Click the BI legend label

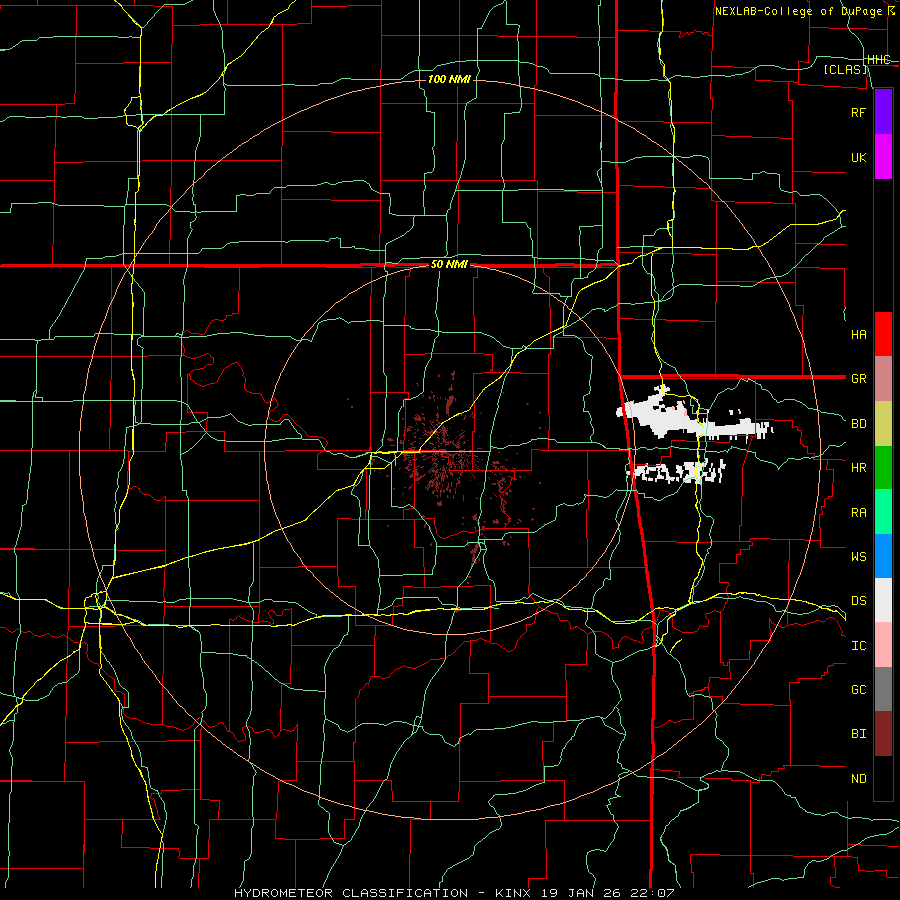[858, 734]
